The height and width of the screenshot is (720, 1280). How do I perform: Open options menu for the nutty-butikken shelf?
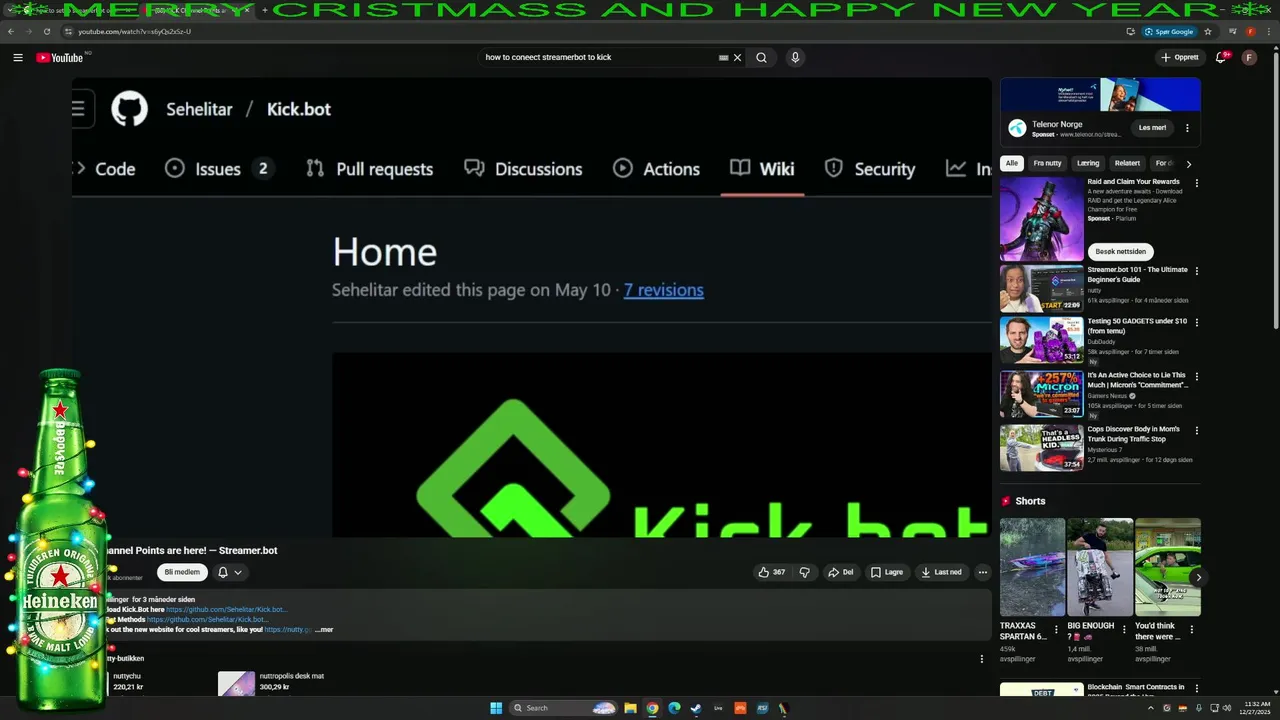[982, 659]
